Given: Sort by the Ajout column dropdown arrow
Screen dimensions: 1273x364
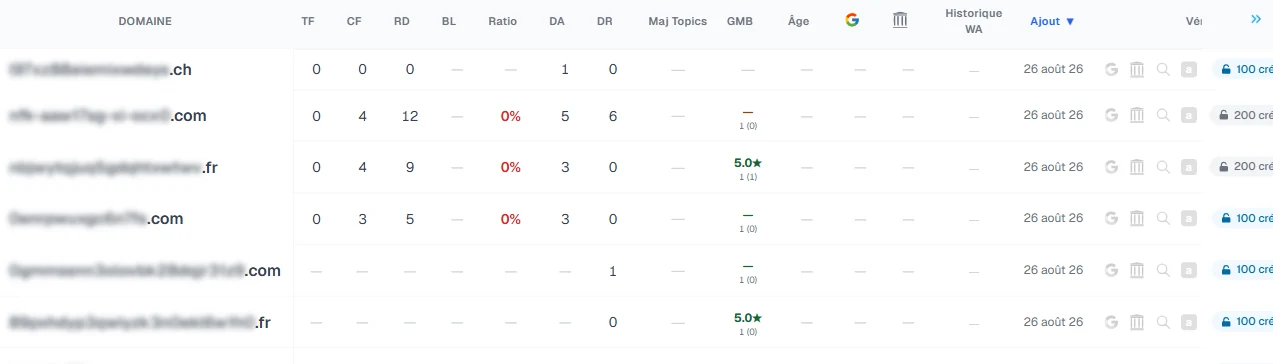Looking at the screenshot, I should point(1070,21).
